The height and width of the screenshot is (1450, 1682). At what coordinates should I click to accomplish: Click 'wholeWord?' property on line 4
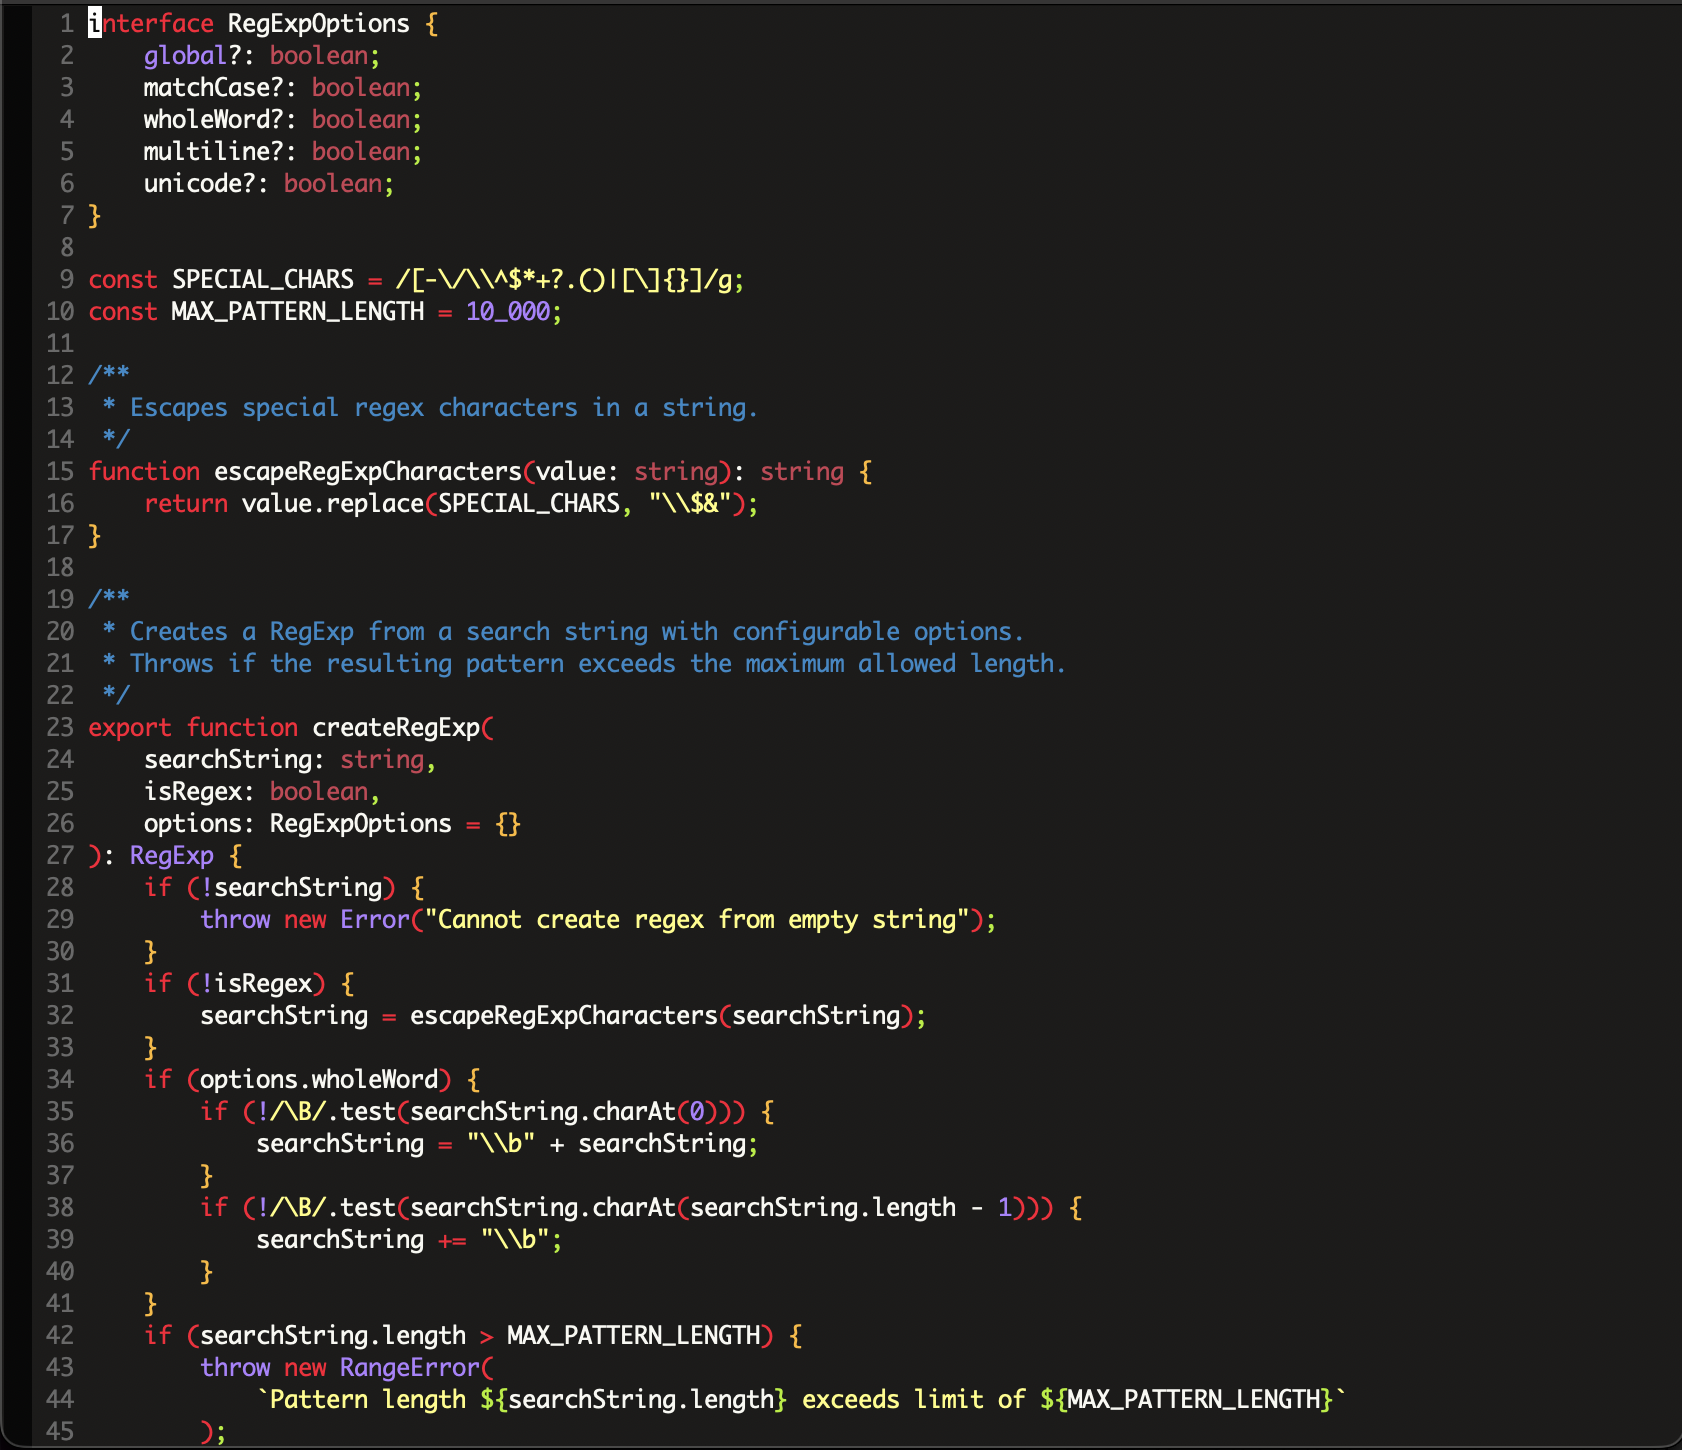pyautogui.click(x=214, y=119)
